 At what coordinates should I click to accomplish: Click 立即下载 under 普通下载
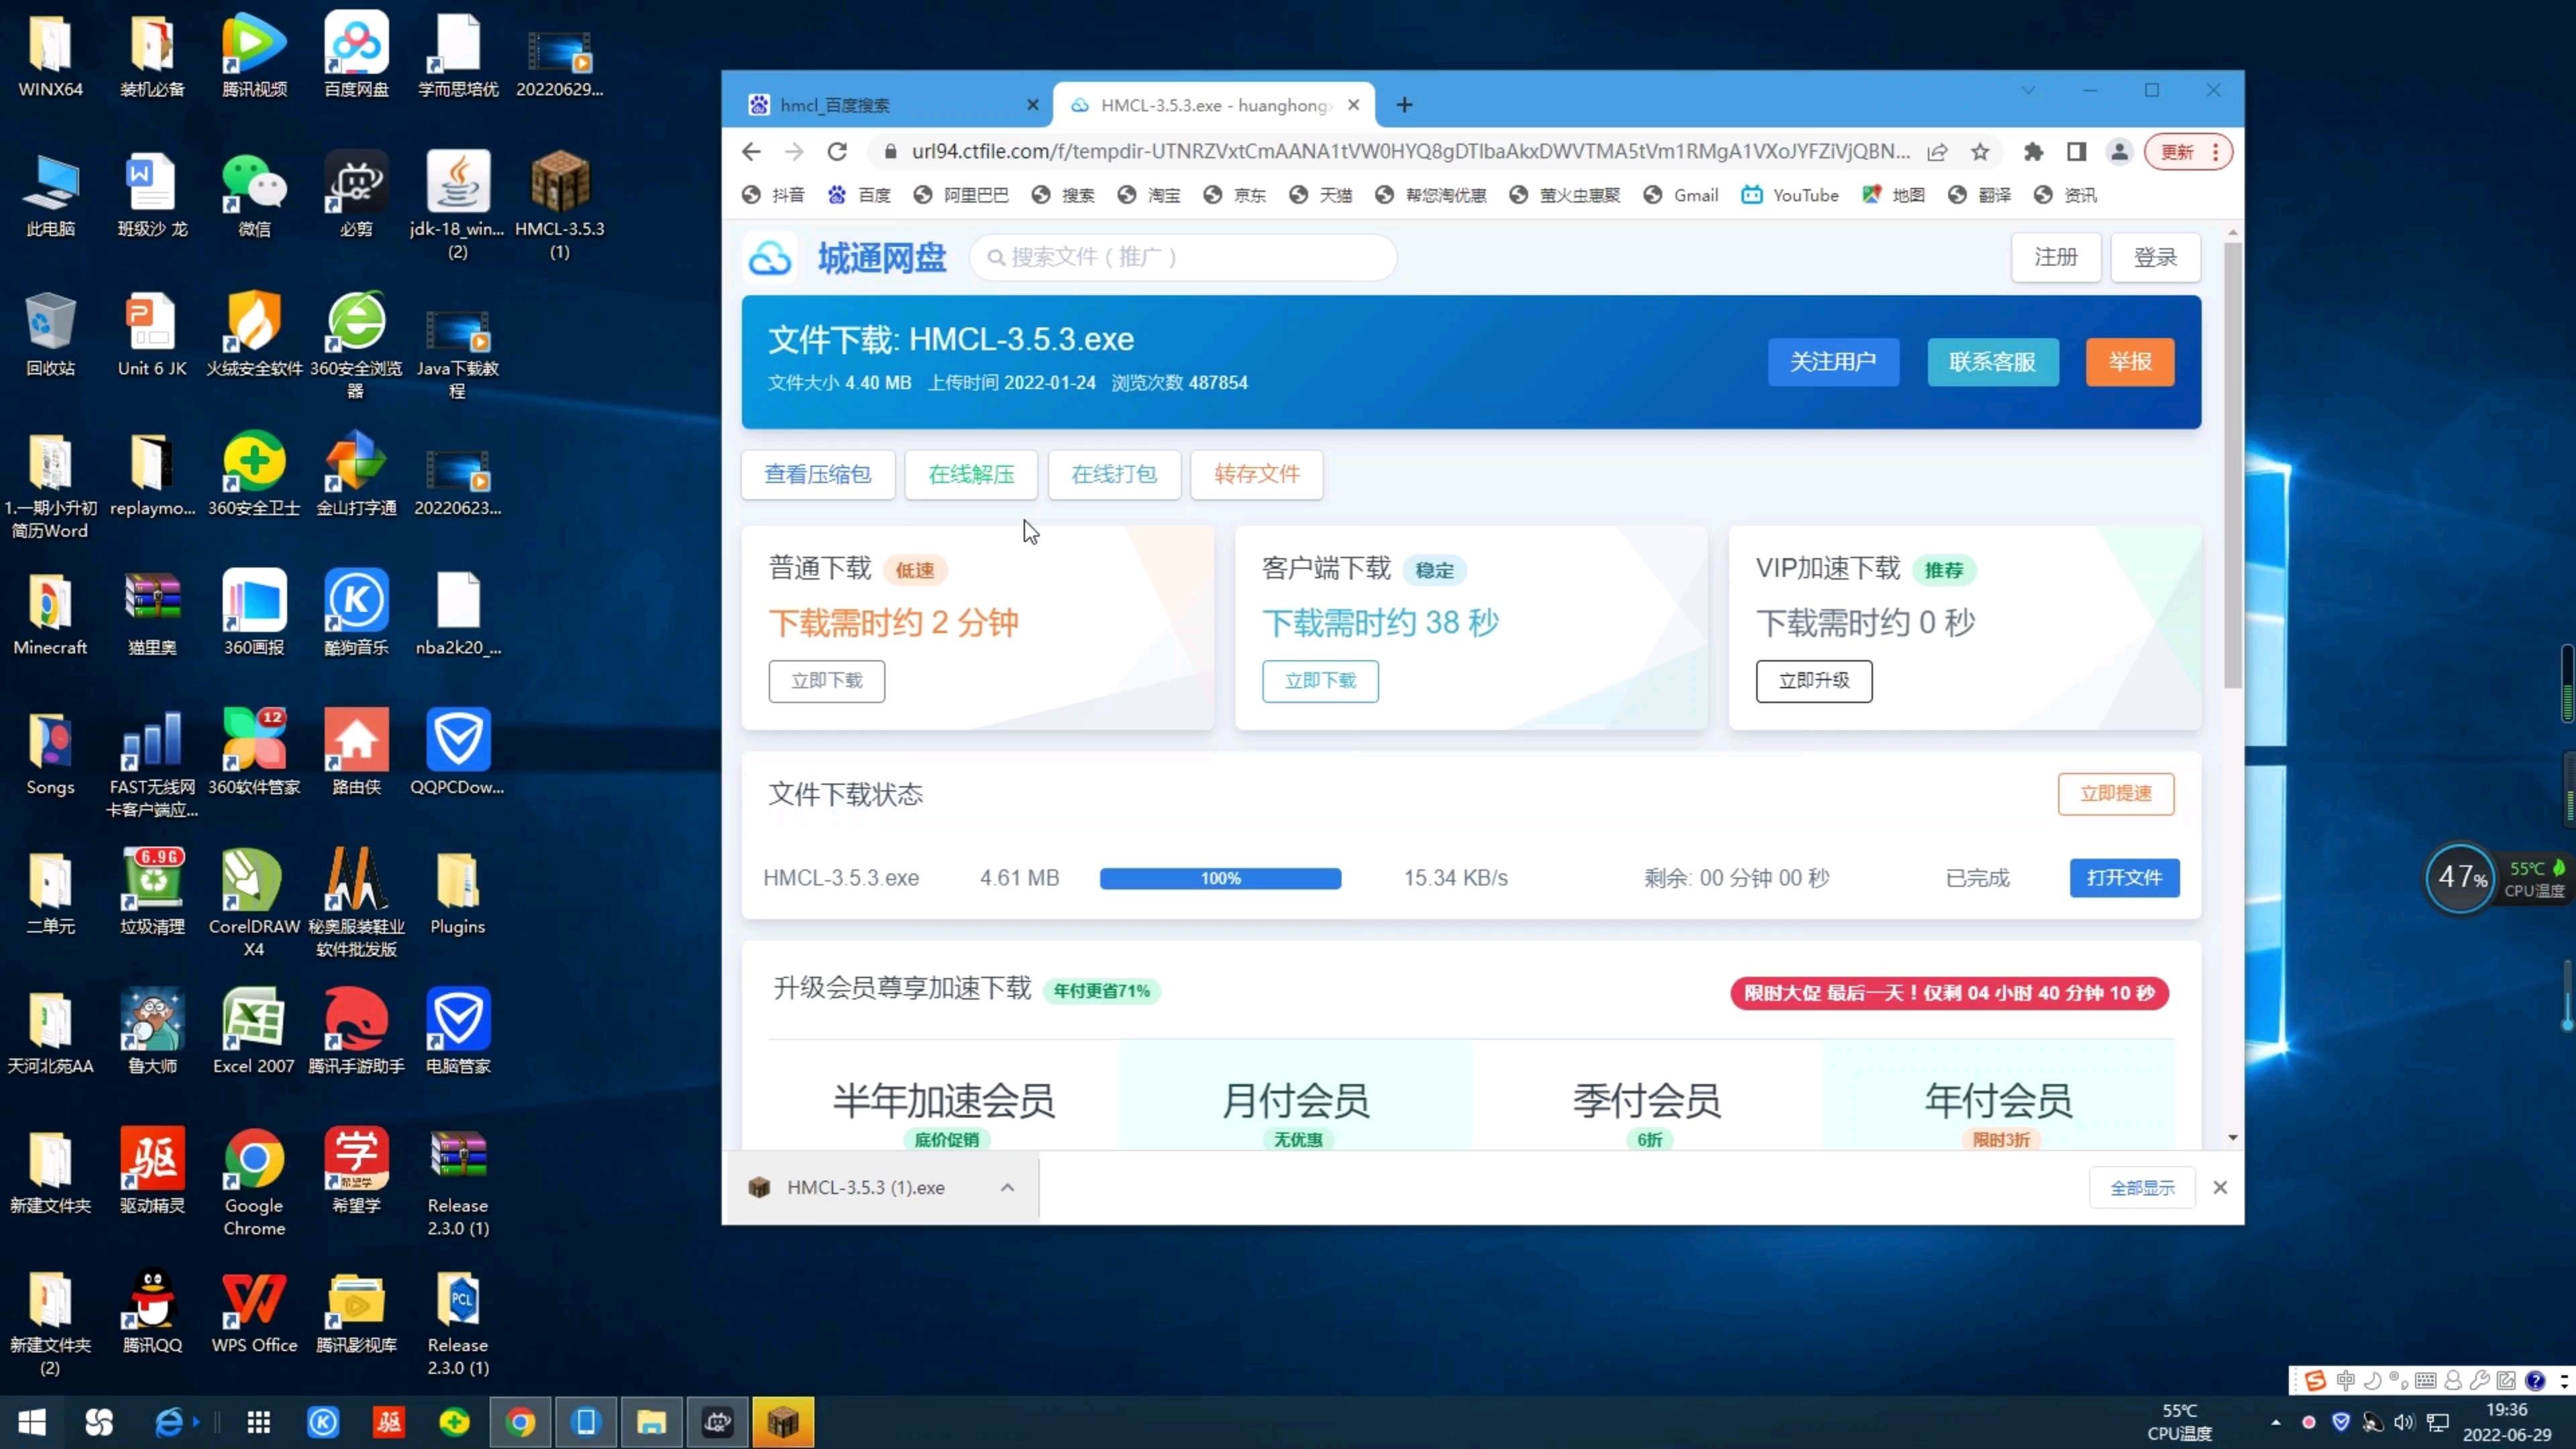click(x=826, y=681)
